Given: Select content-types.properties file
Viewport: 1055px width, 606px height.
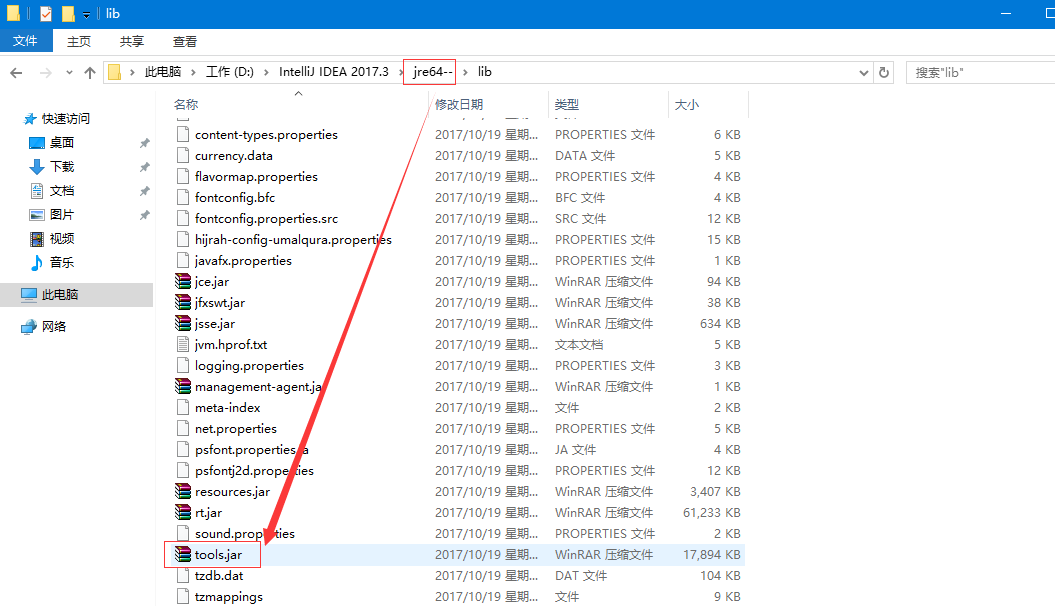Looking at the screenshot, I should (x=266, y=135).
